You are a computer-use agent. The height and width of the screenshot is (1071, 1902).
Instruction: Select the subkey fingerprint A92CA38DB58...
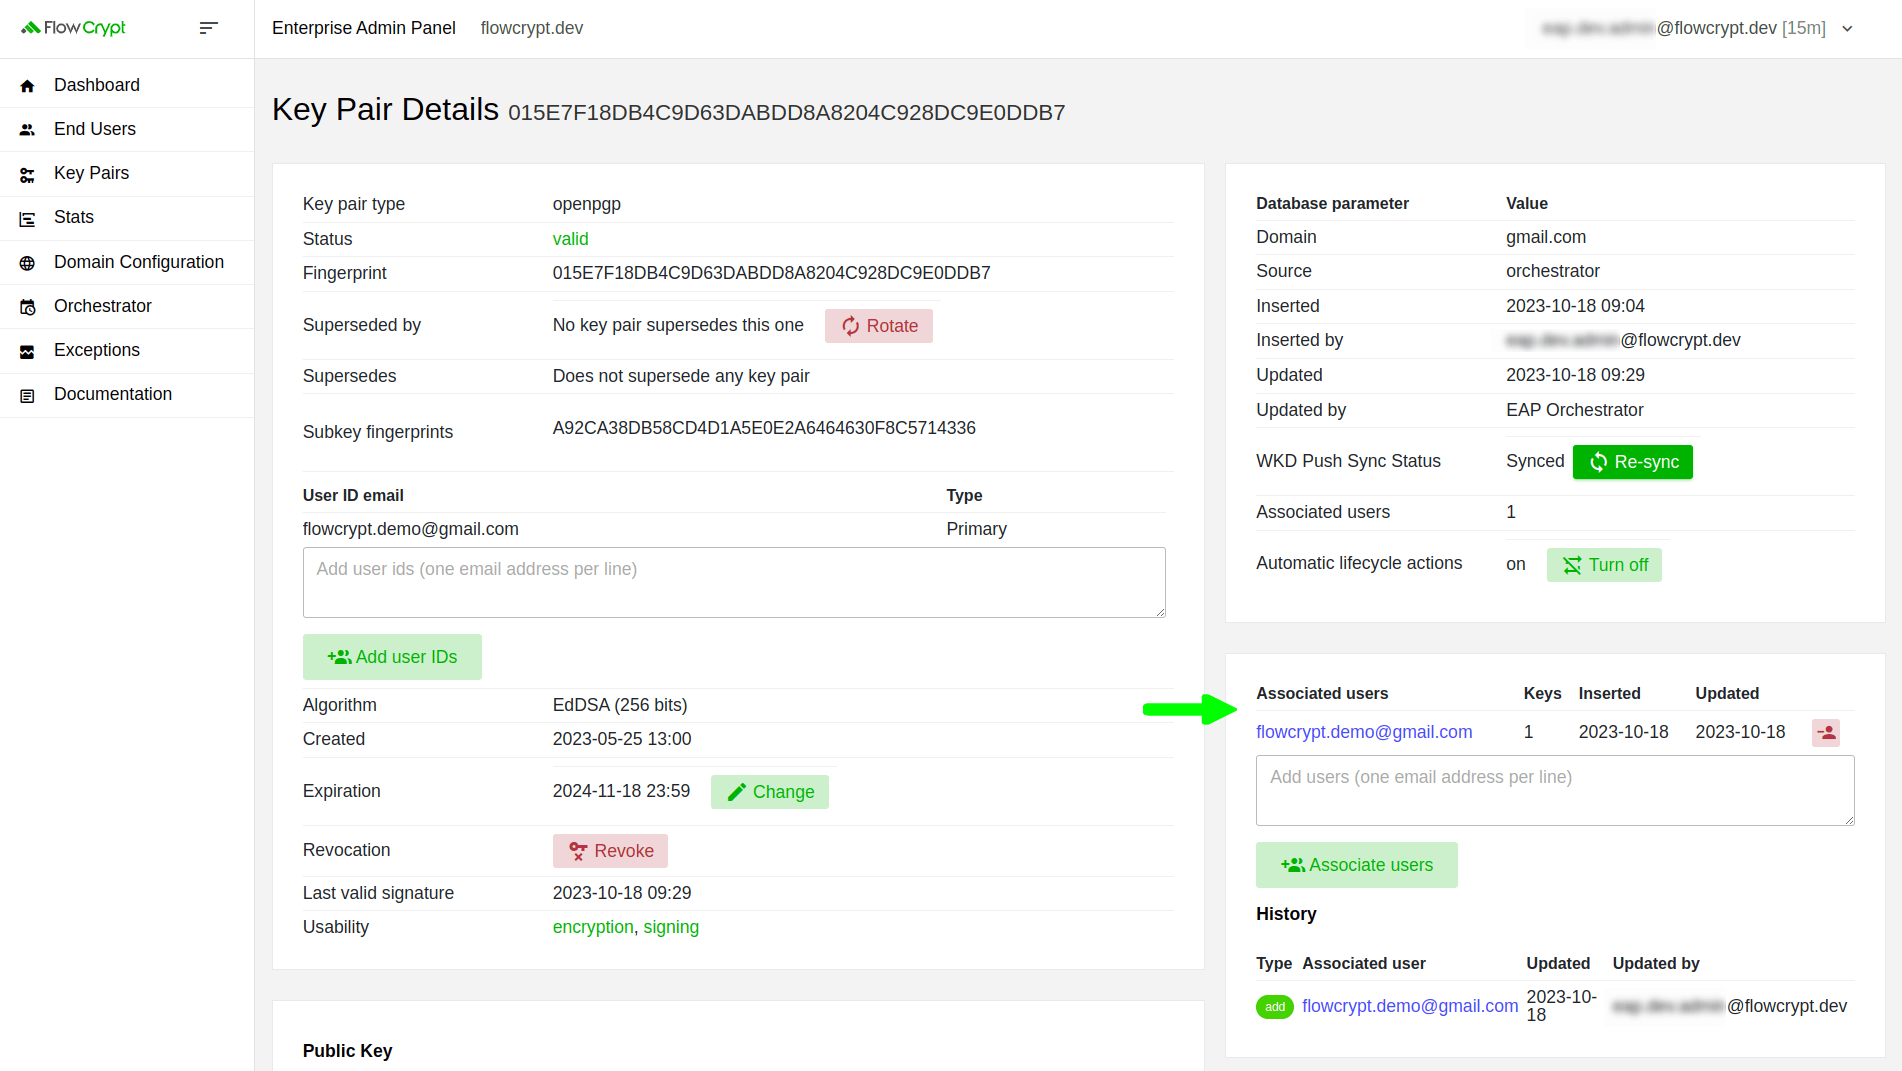(x=764, y=428)
